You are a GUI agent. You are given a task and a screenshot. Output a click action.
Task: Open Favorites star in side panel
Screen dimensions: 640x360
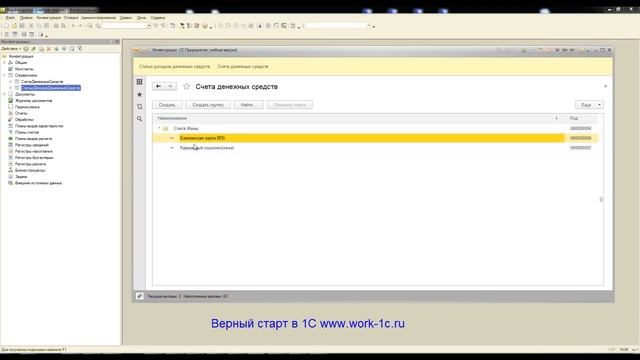tap(139, 94)
